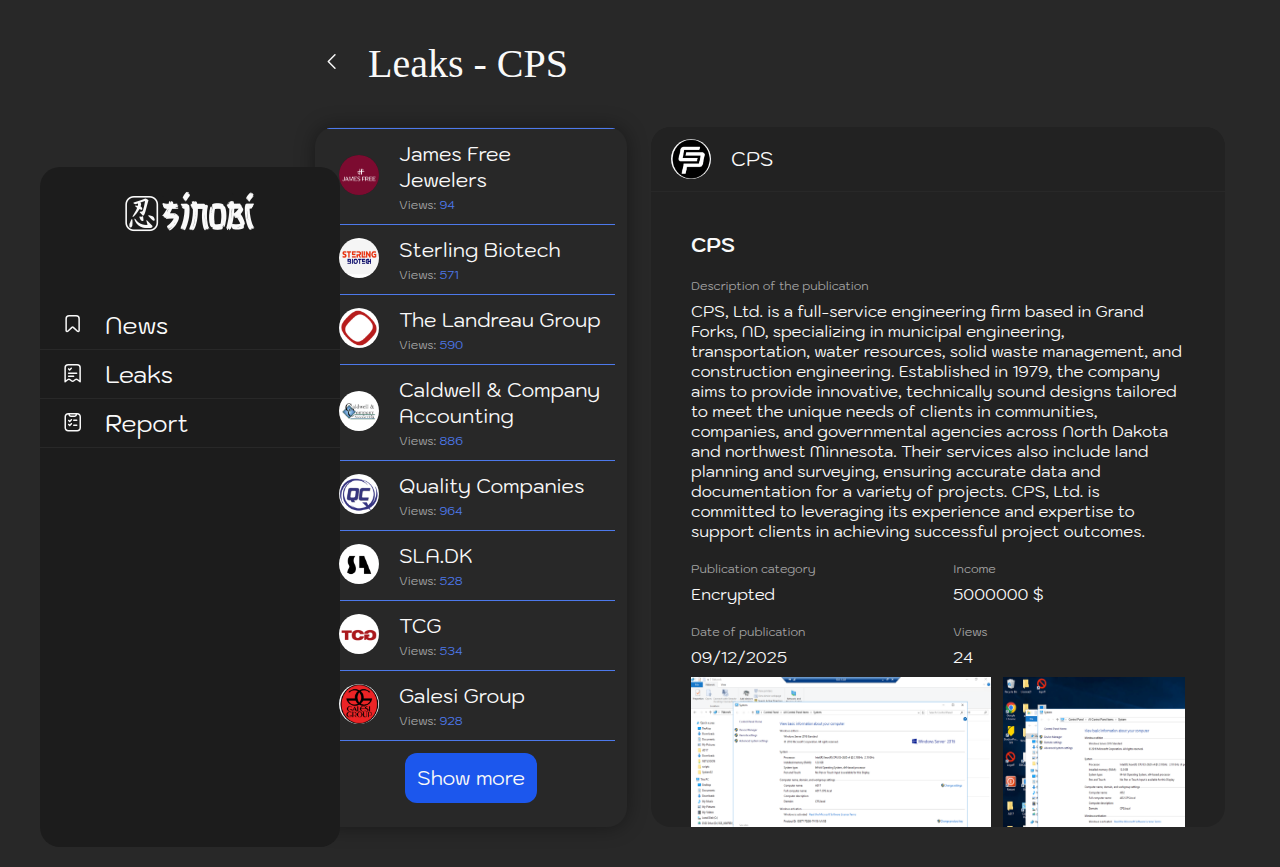Image resolution: width=1280 pixels, height=867 pixels.
Task: Open the first wide screenshot thumbnail
Action: 840,752
